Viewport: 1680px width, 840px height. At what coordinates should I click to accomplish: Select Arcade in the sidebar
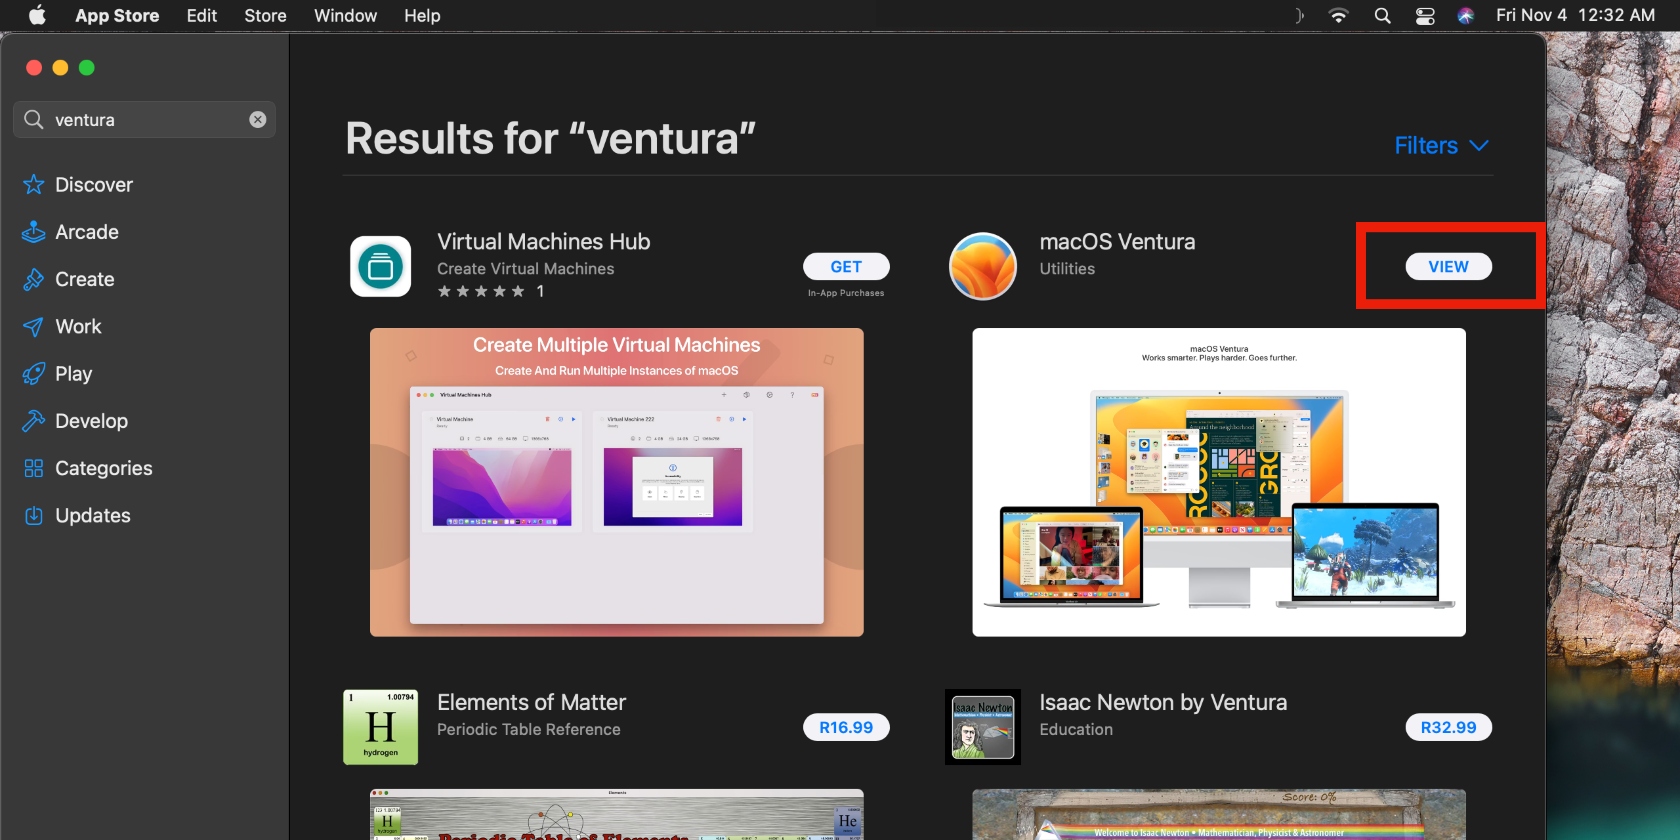point(87,232)
